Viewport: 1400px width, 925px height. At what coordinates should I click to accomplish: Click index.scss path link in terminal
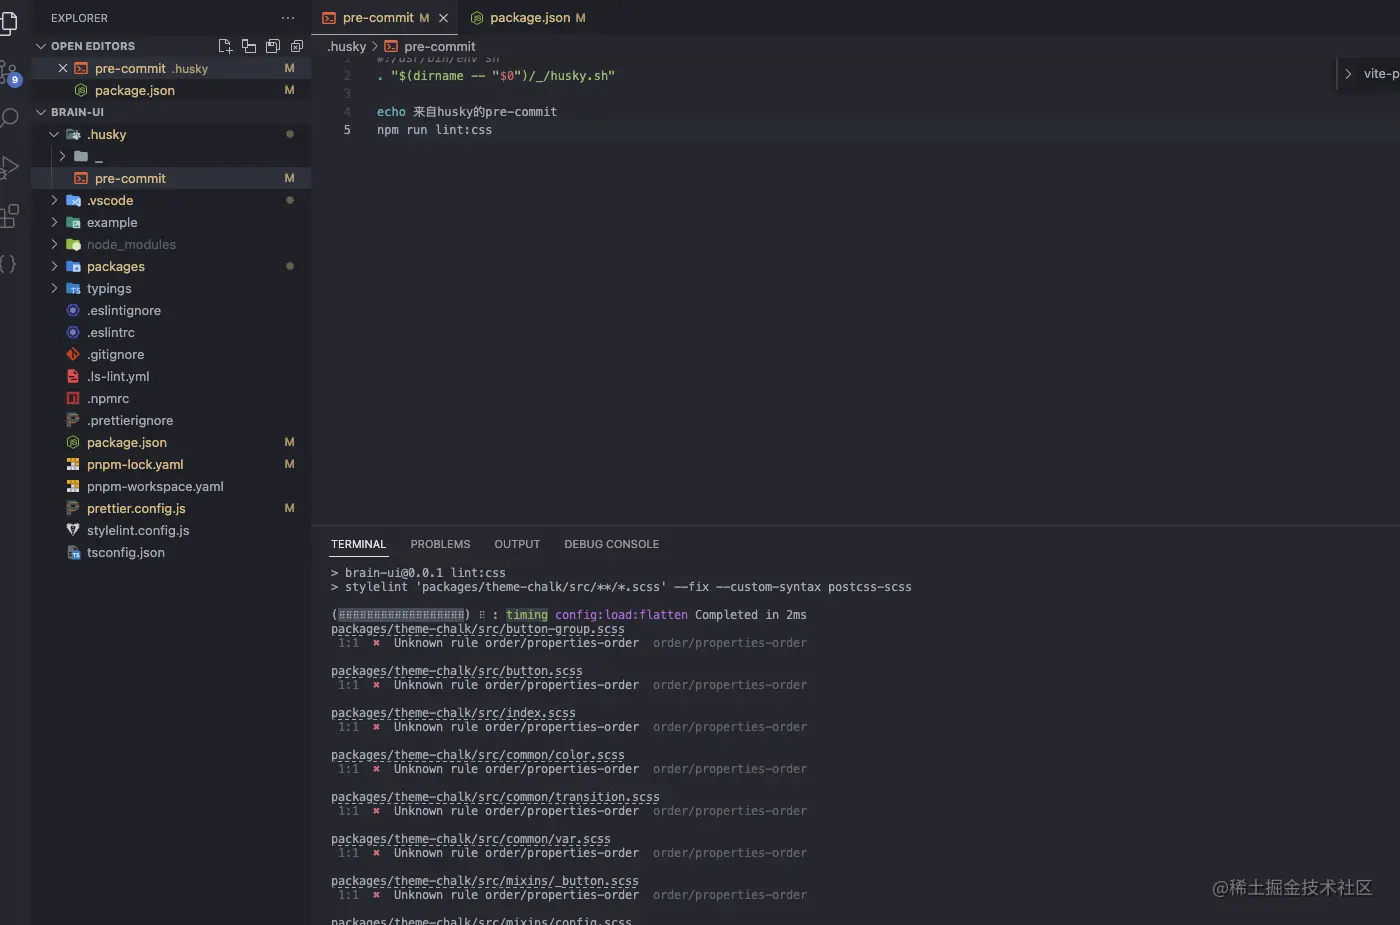point(453,713)
